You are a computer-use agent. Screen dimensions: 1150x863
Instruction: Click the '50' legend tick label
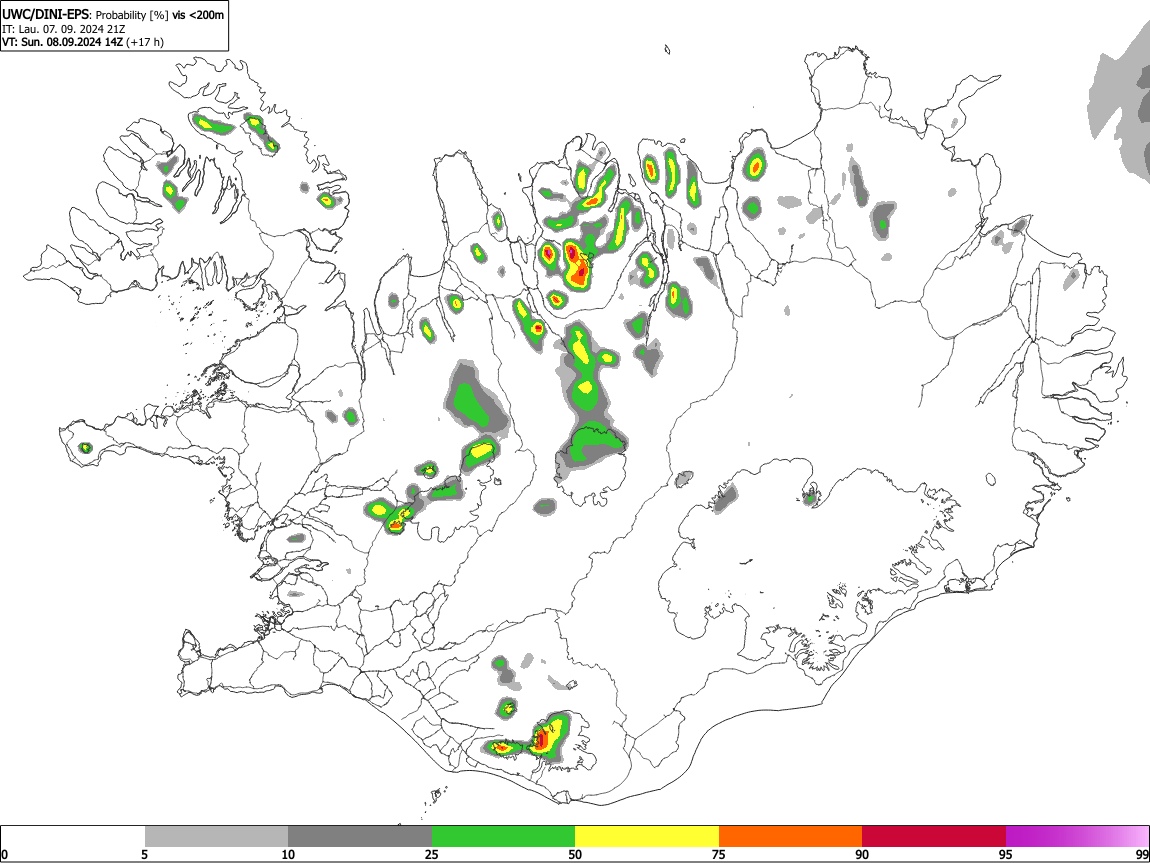pos(575,855)
